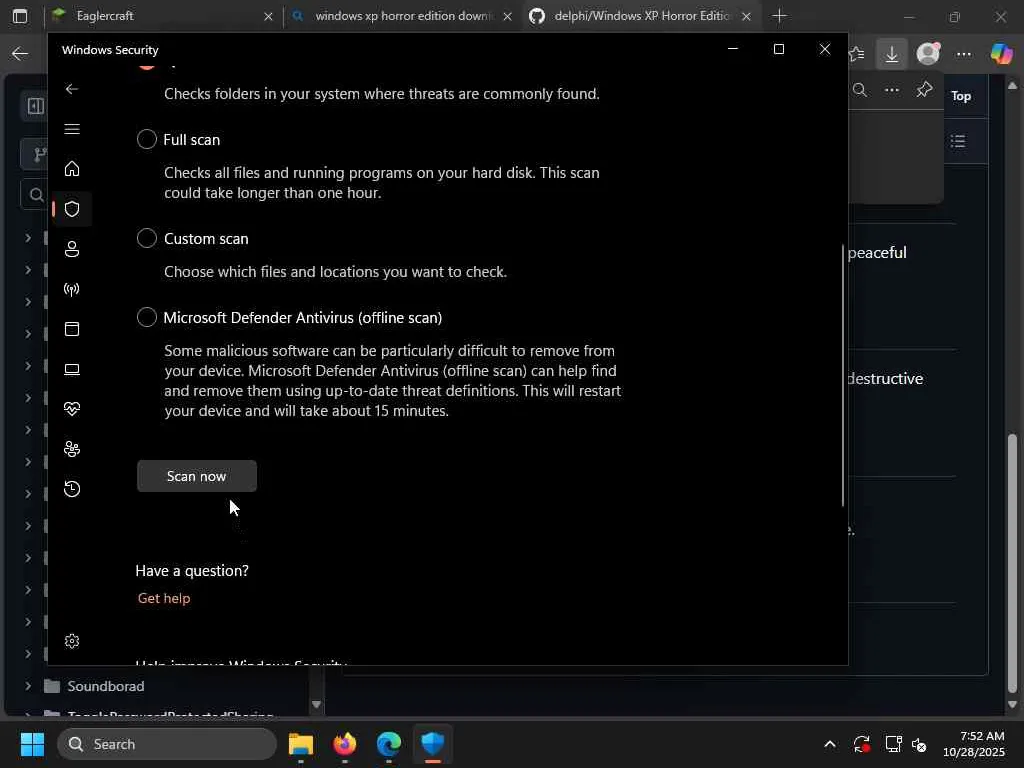Open Account protection person icon
1024x768 pixels.
tap(72, 249)
